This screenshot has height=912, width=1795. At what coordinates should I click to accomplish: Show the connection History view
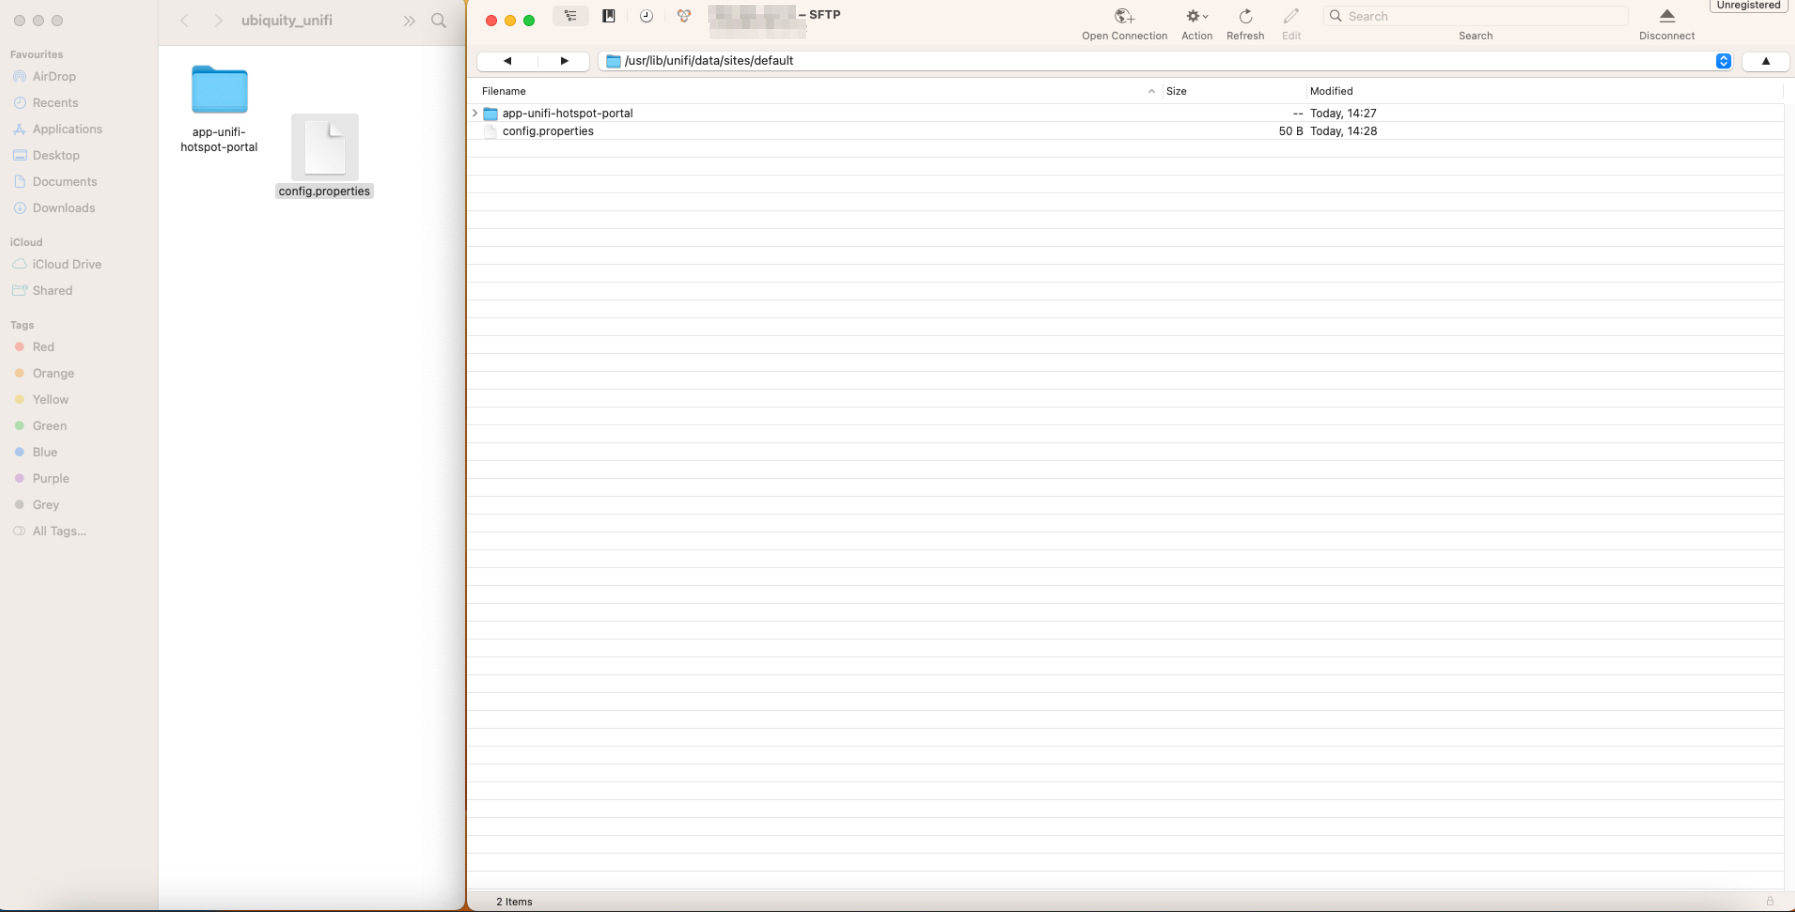coord(646,16)
